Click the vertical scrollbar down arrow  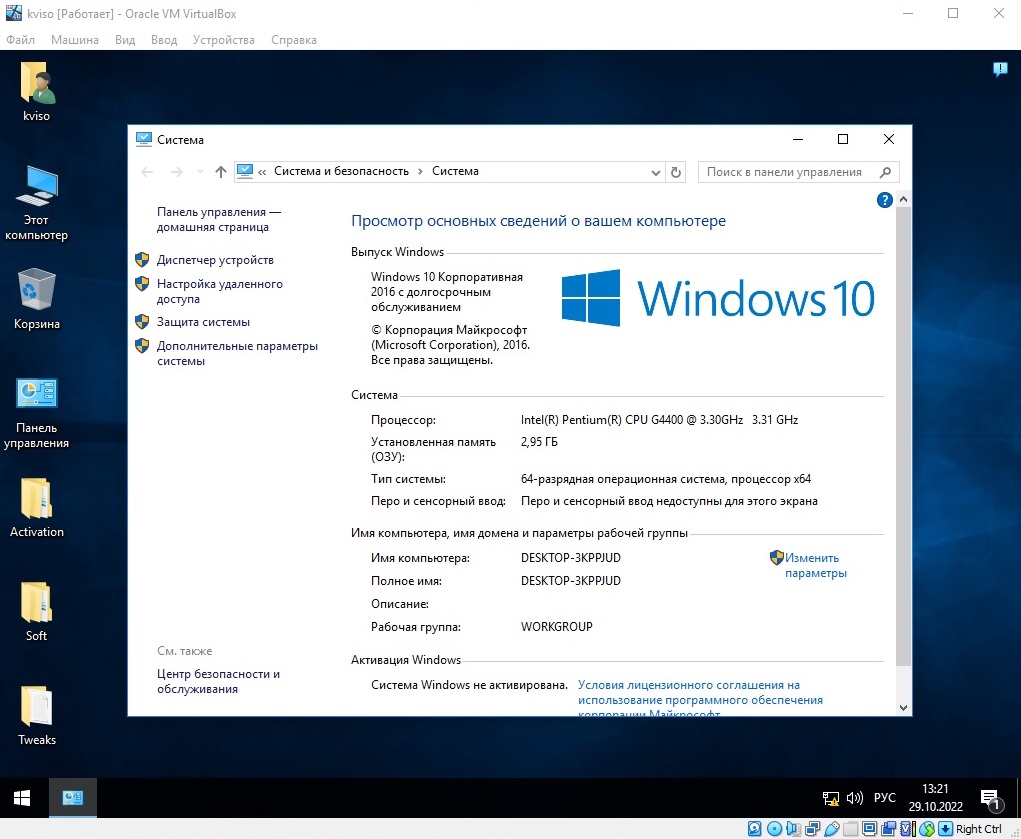[904, 707]
